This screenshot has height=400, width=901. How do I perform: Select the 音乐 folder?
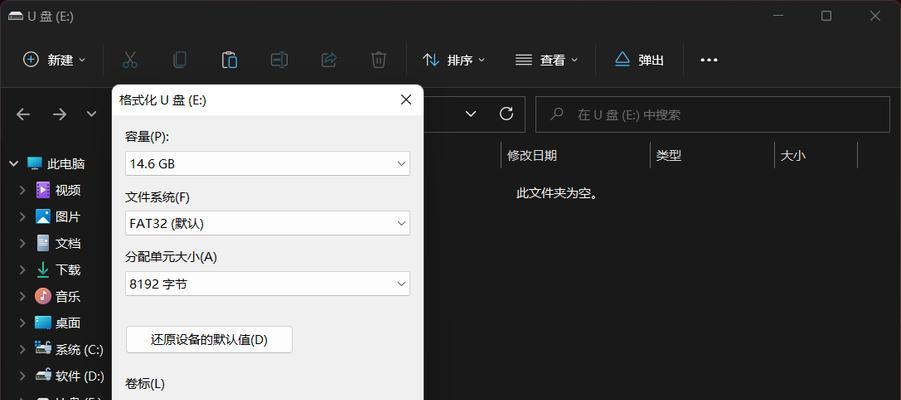point(57,297)
